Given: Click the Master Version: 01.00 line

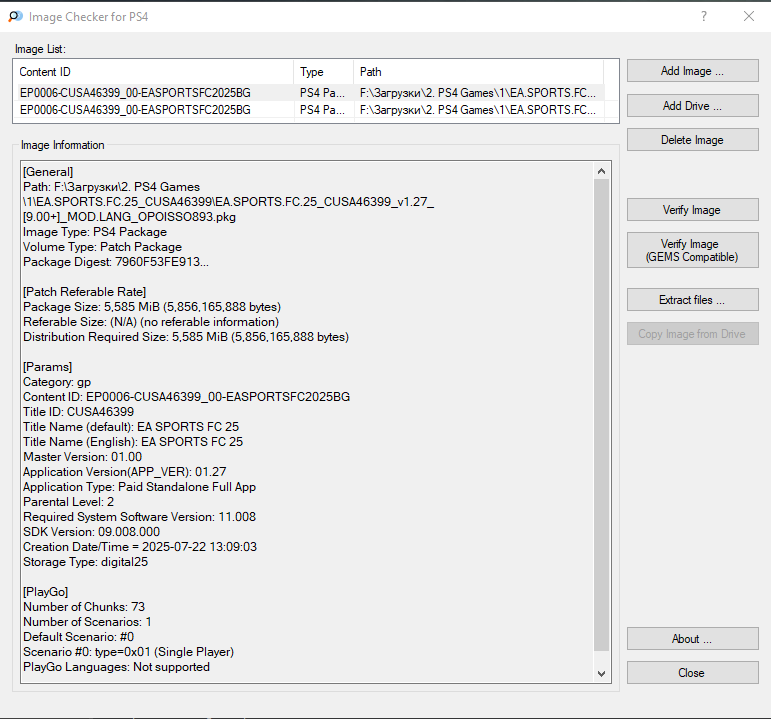Looking at the screenshot, I should coord(83,457).
